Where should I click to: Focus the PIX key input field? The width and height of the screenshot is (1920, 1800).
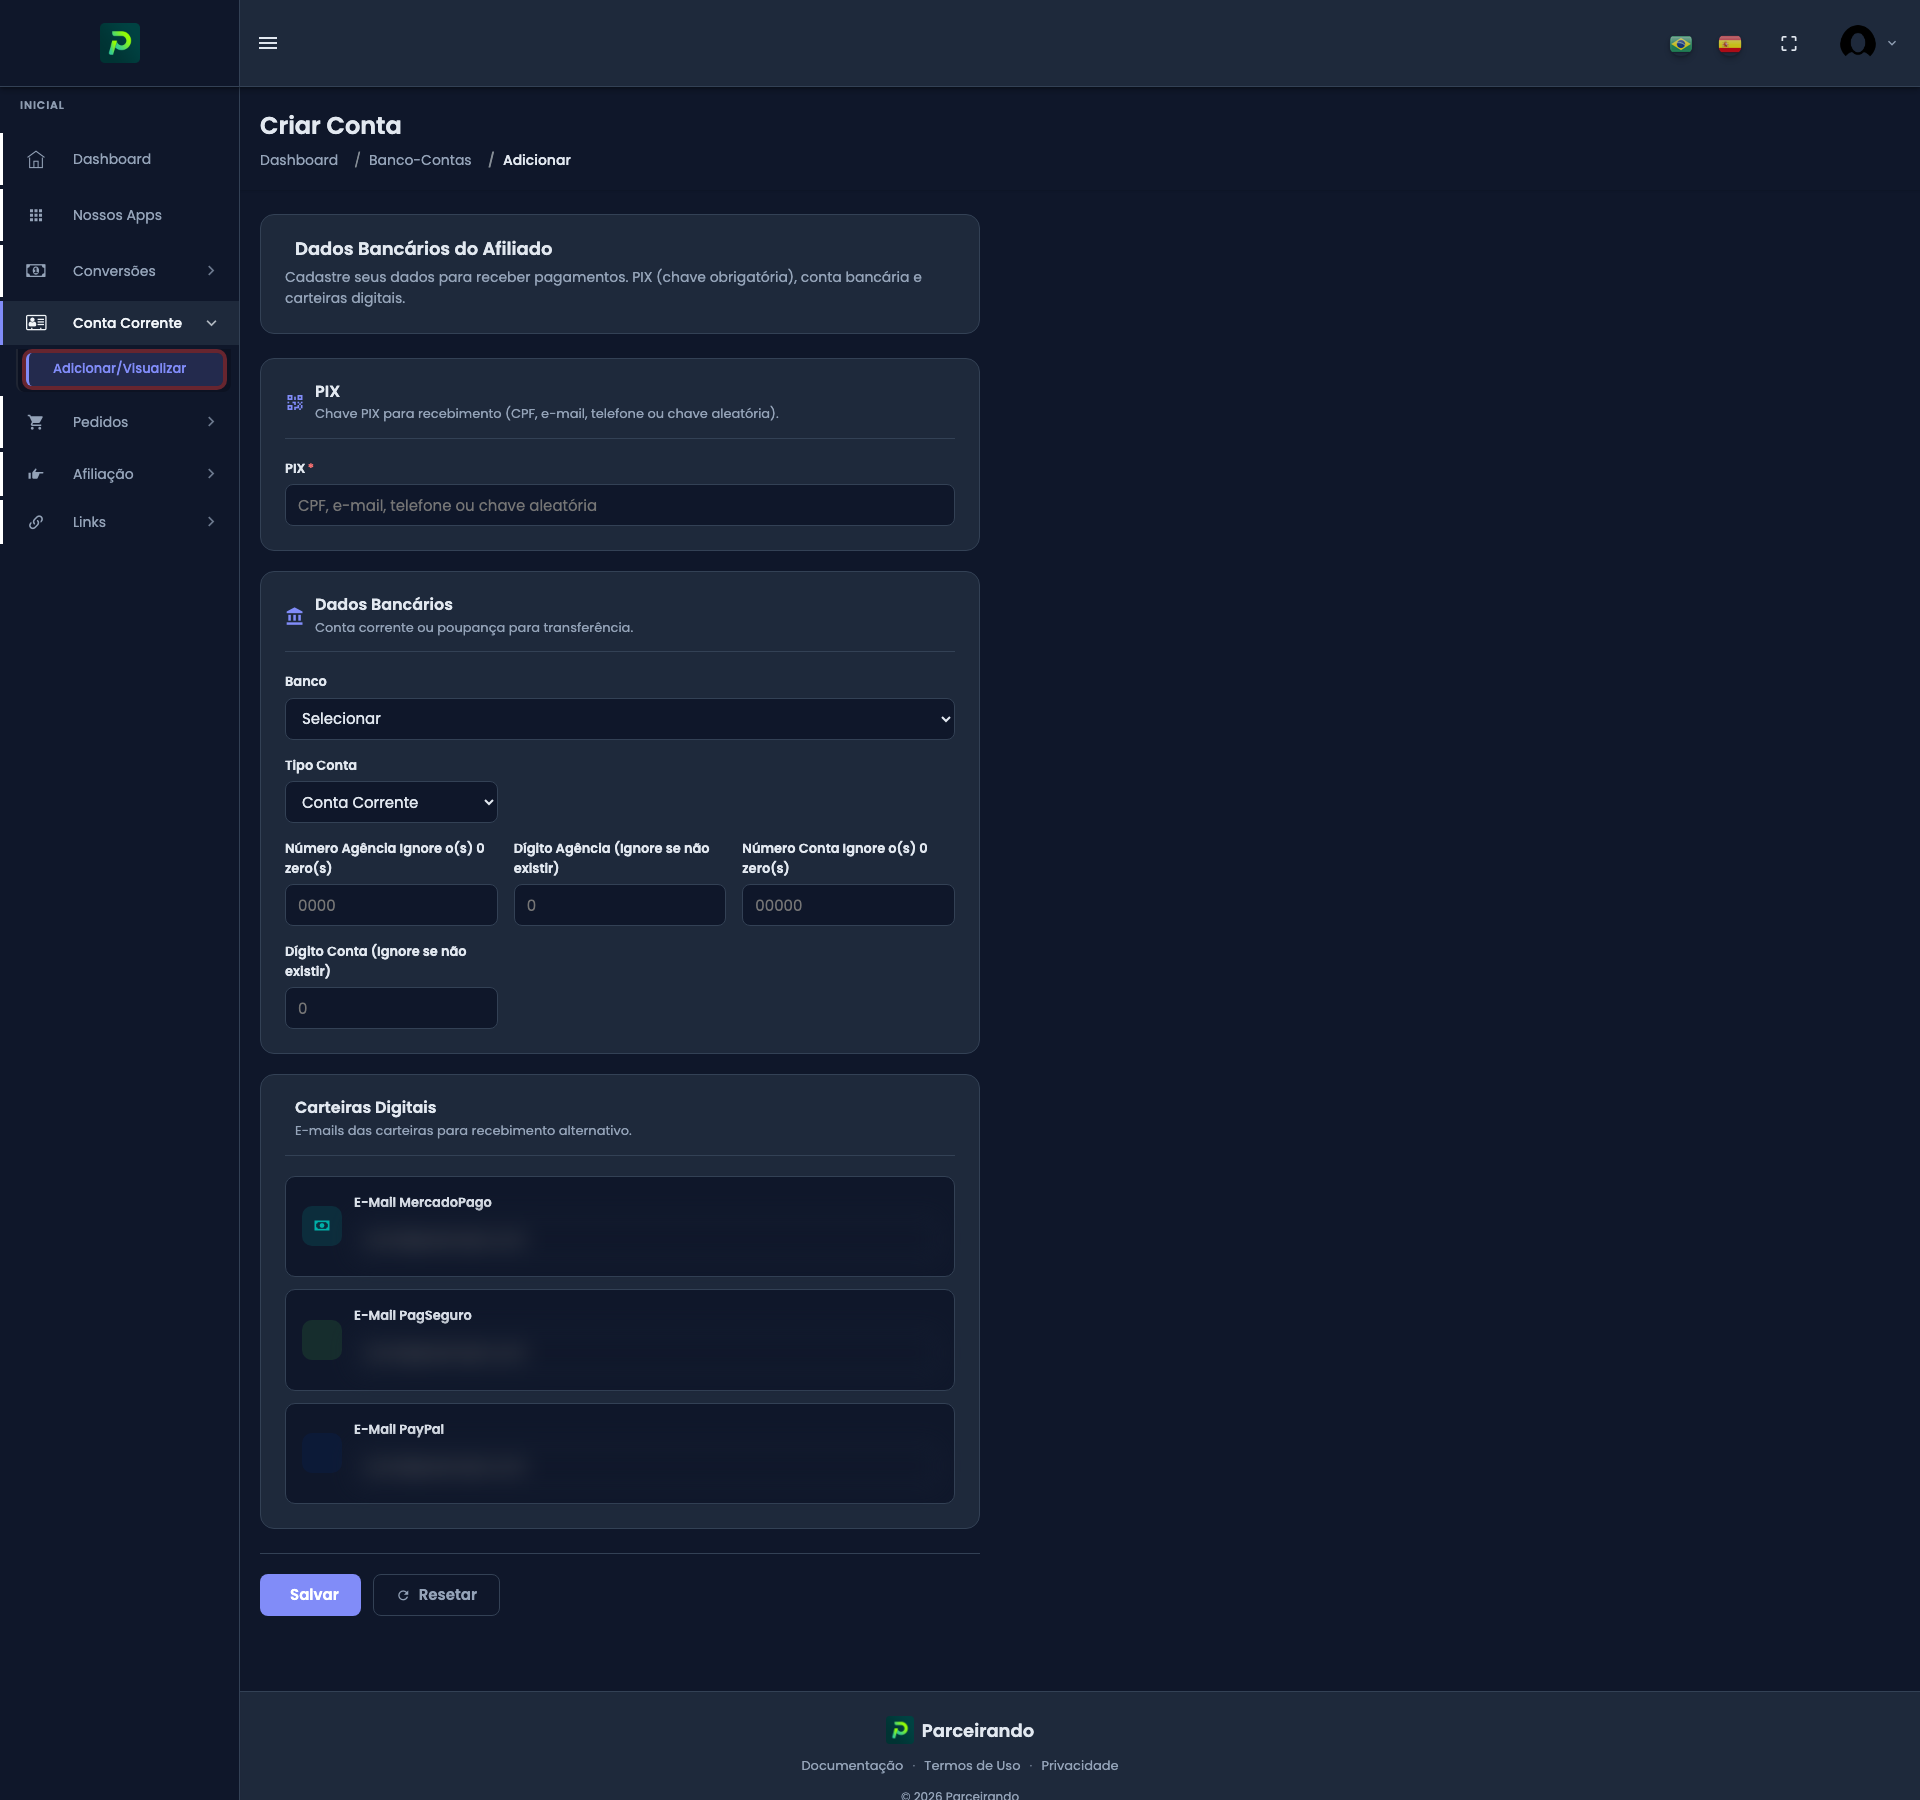619,506
